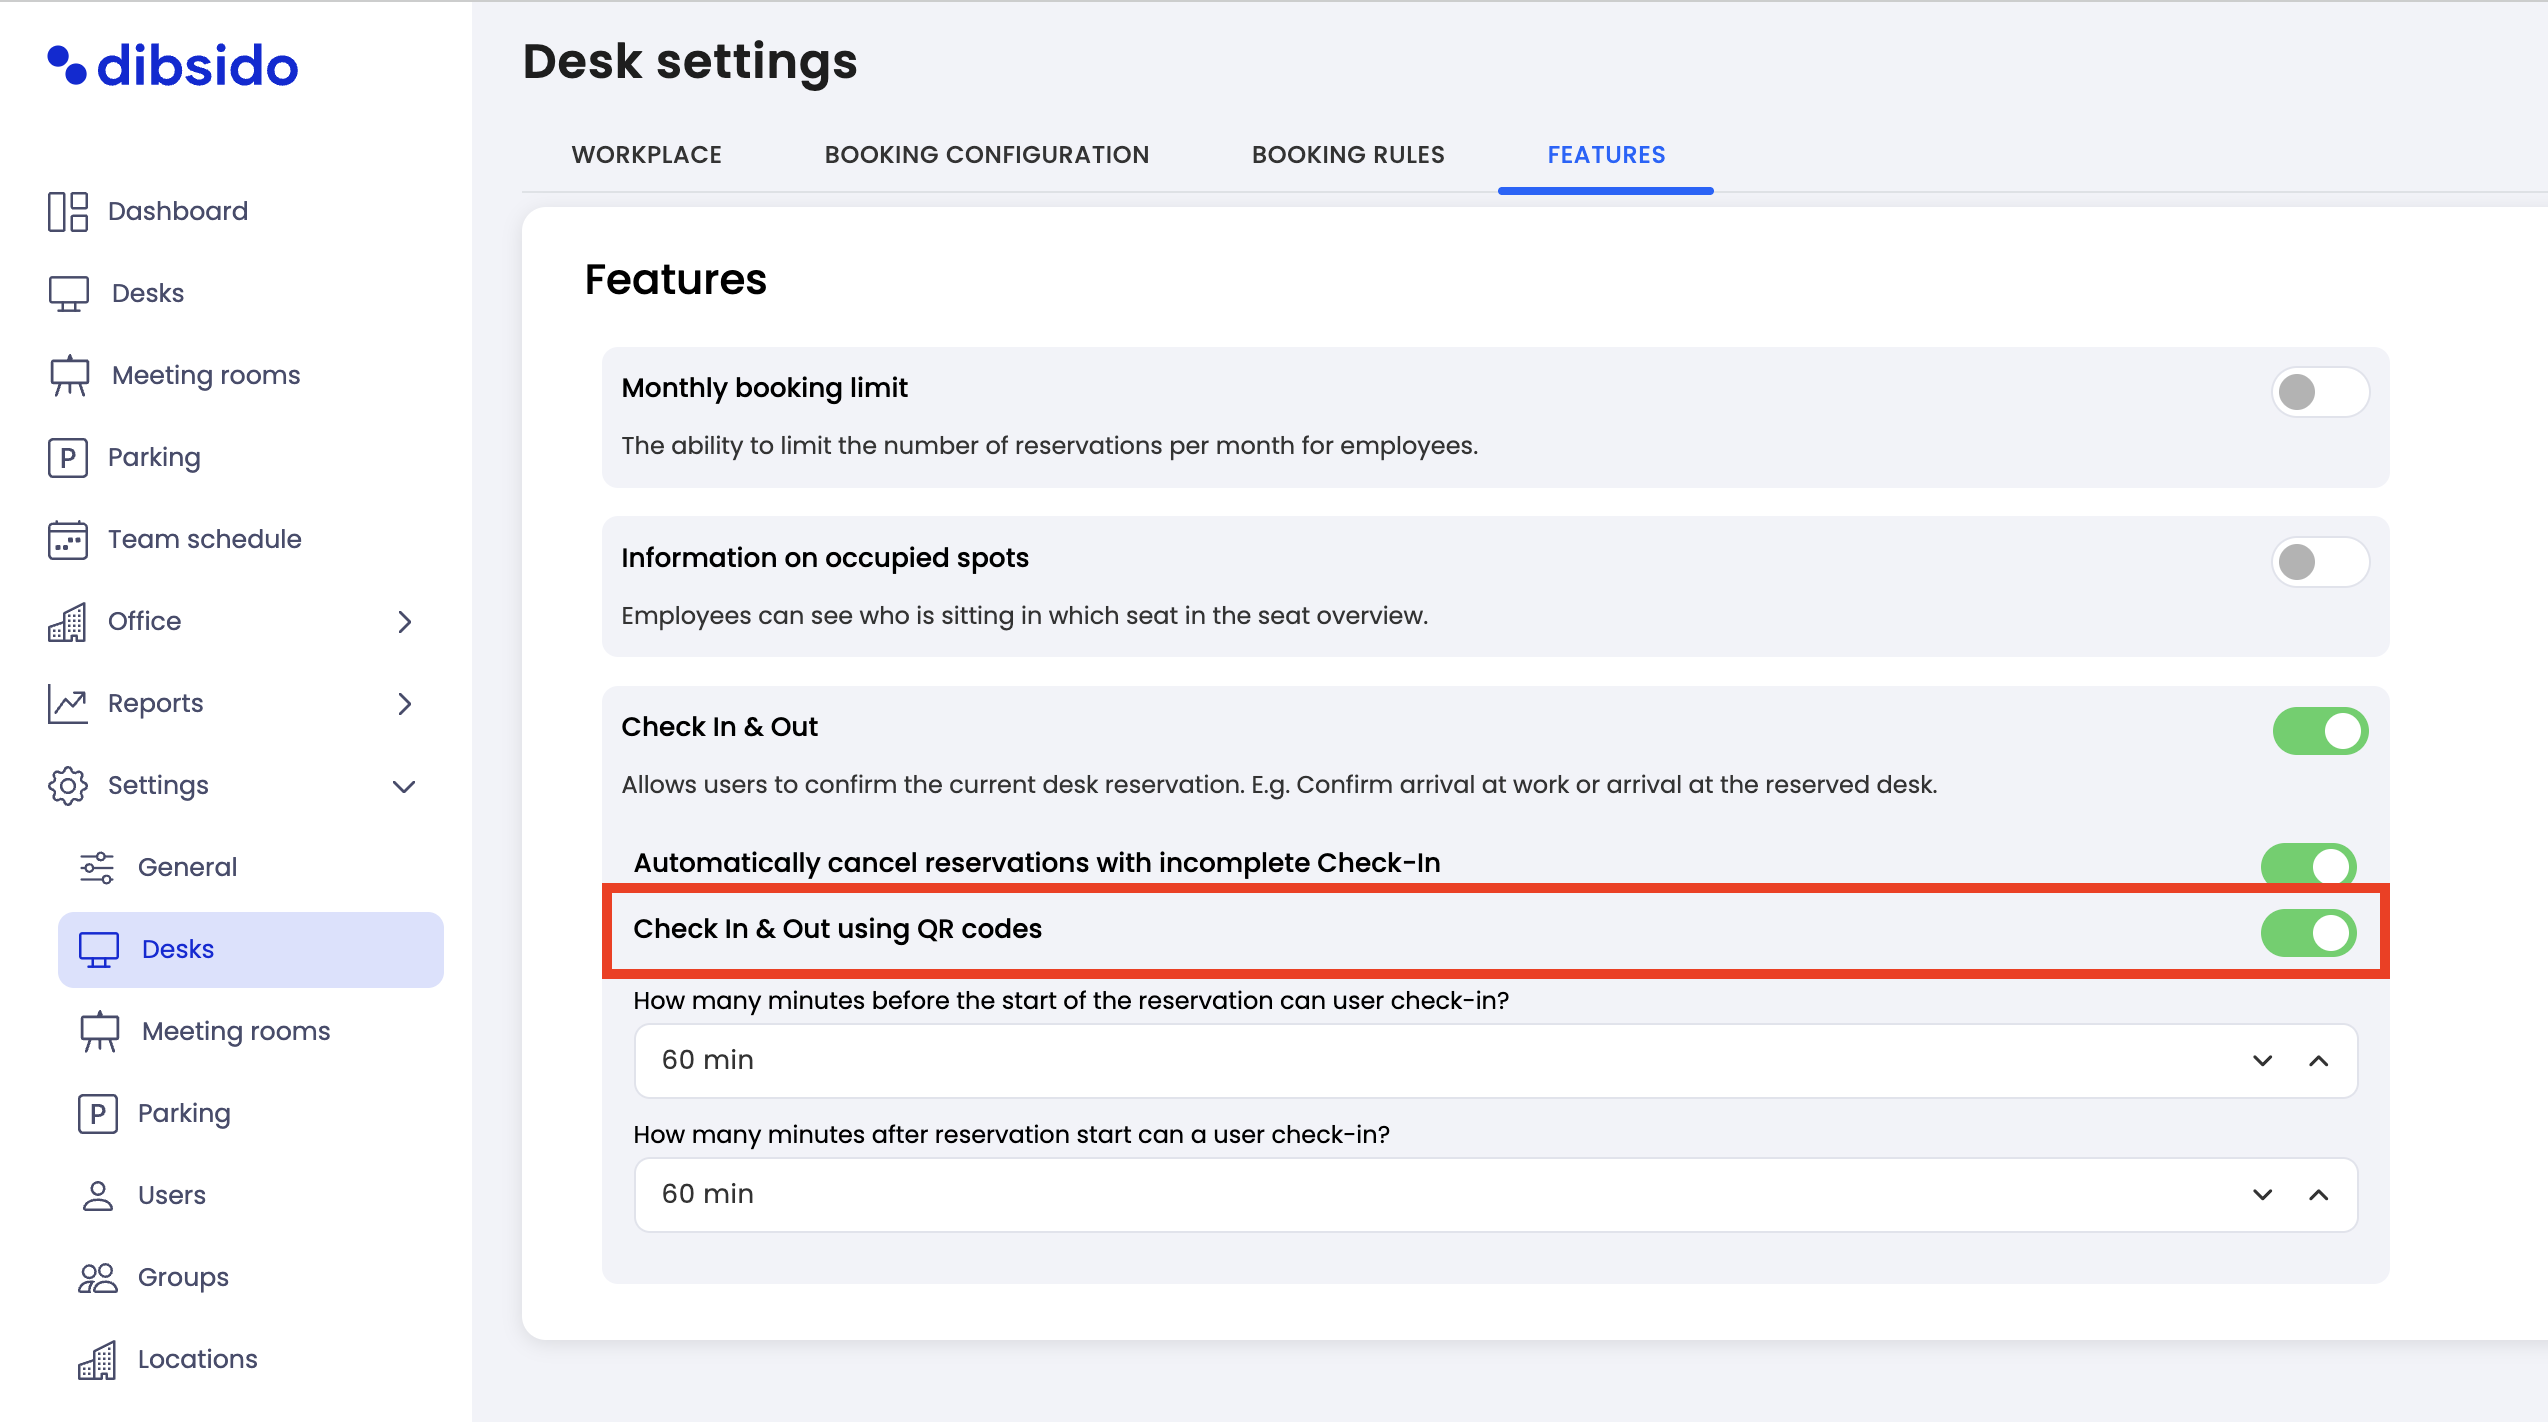This screenshot has width=2548, height=1422.
Task: Click the Locations building icon
Action: point(97,1359)
